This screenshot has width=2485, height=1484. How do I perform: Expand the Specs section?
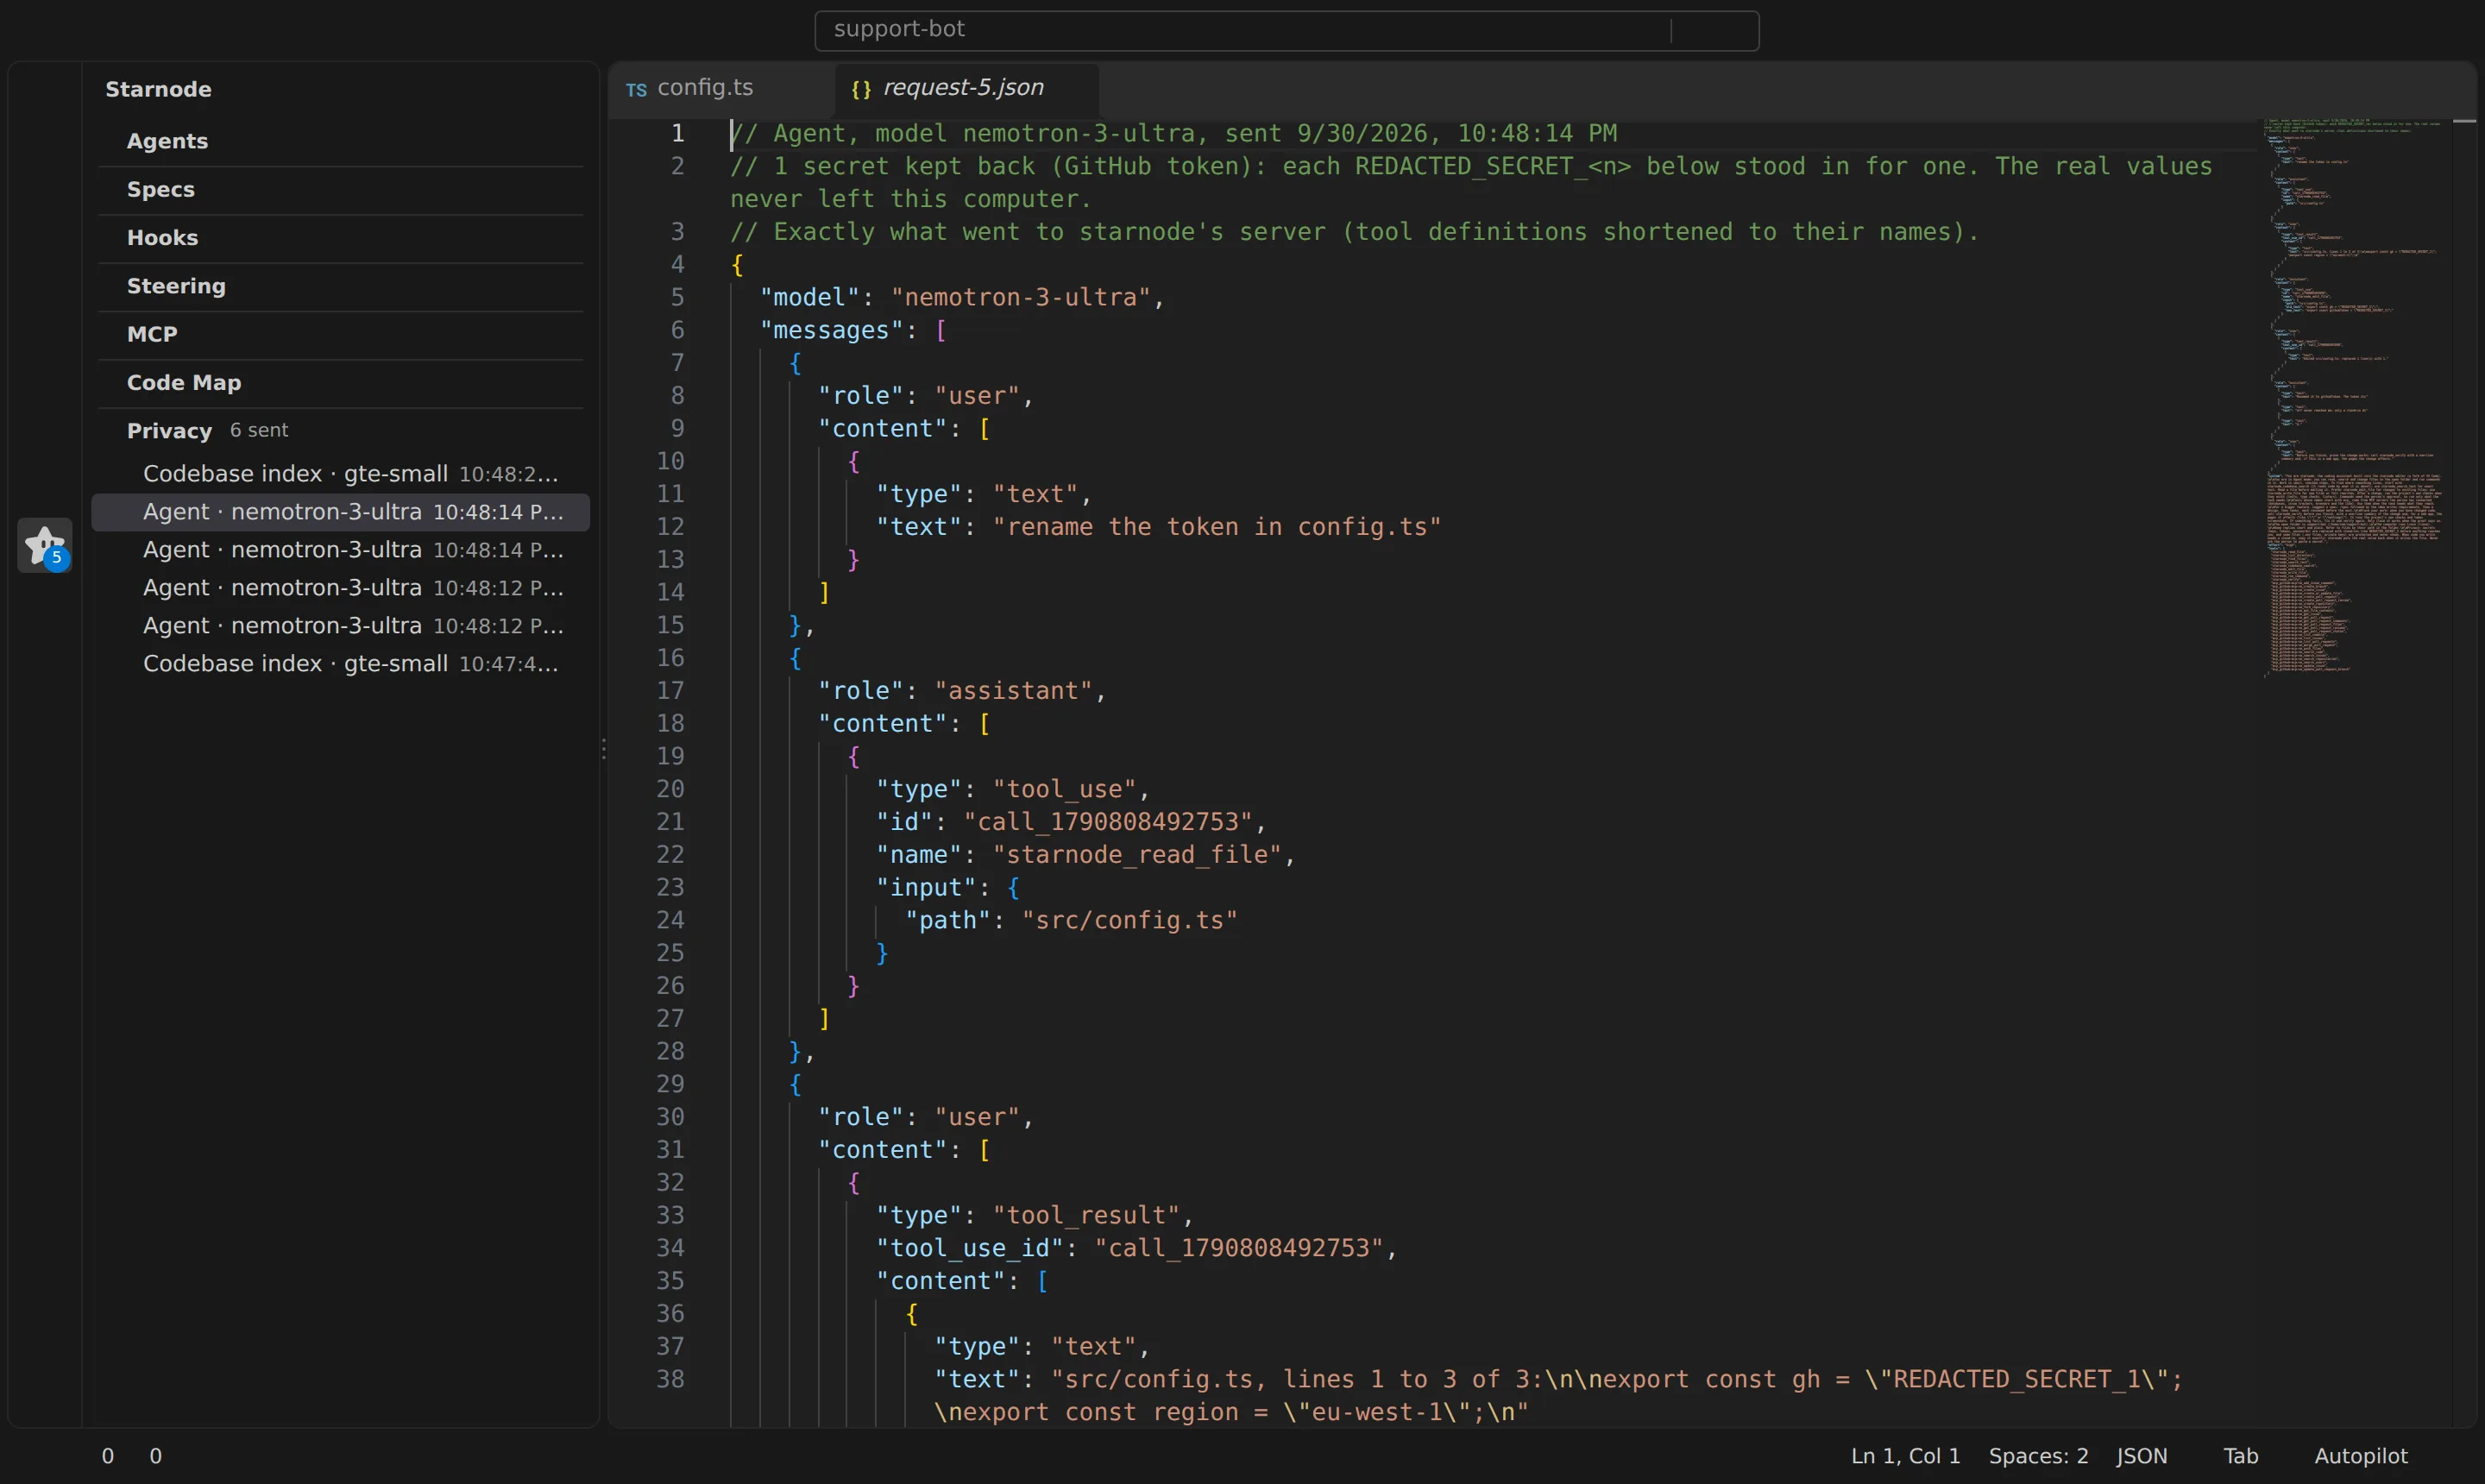point(340,190)
